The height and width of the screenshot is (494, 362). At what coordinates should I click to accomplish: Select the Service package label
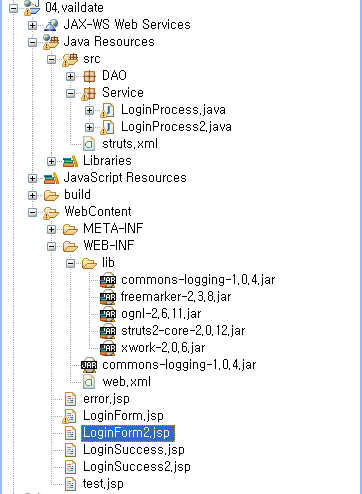[x=123, y=93]
